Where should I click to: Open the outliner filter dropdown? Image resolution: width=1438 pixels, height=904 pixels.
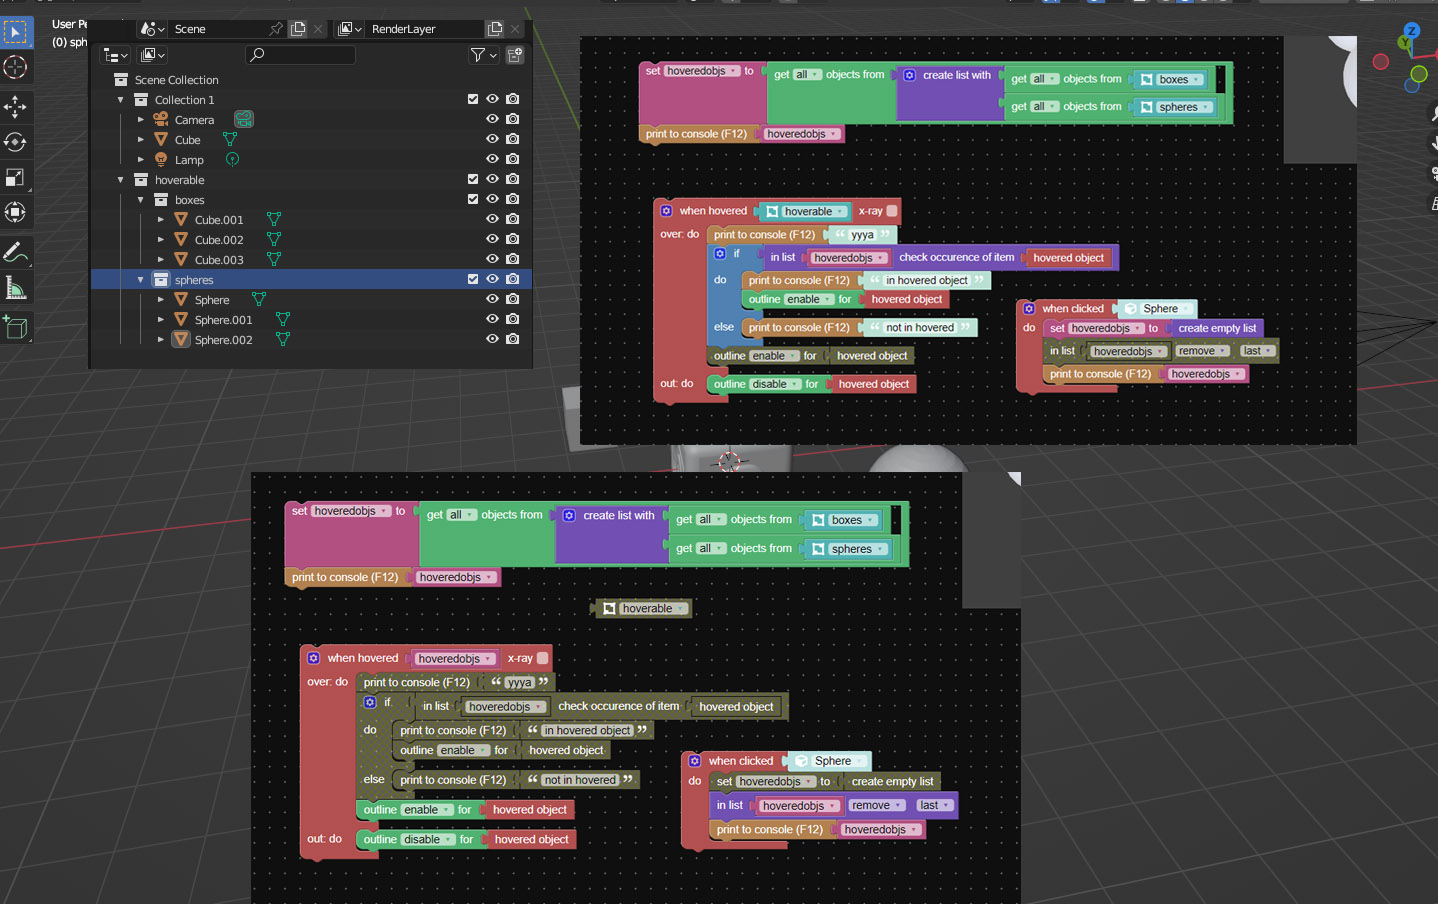coord(484,55)
